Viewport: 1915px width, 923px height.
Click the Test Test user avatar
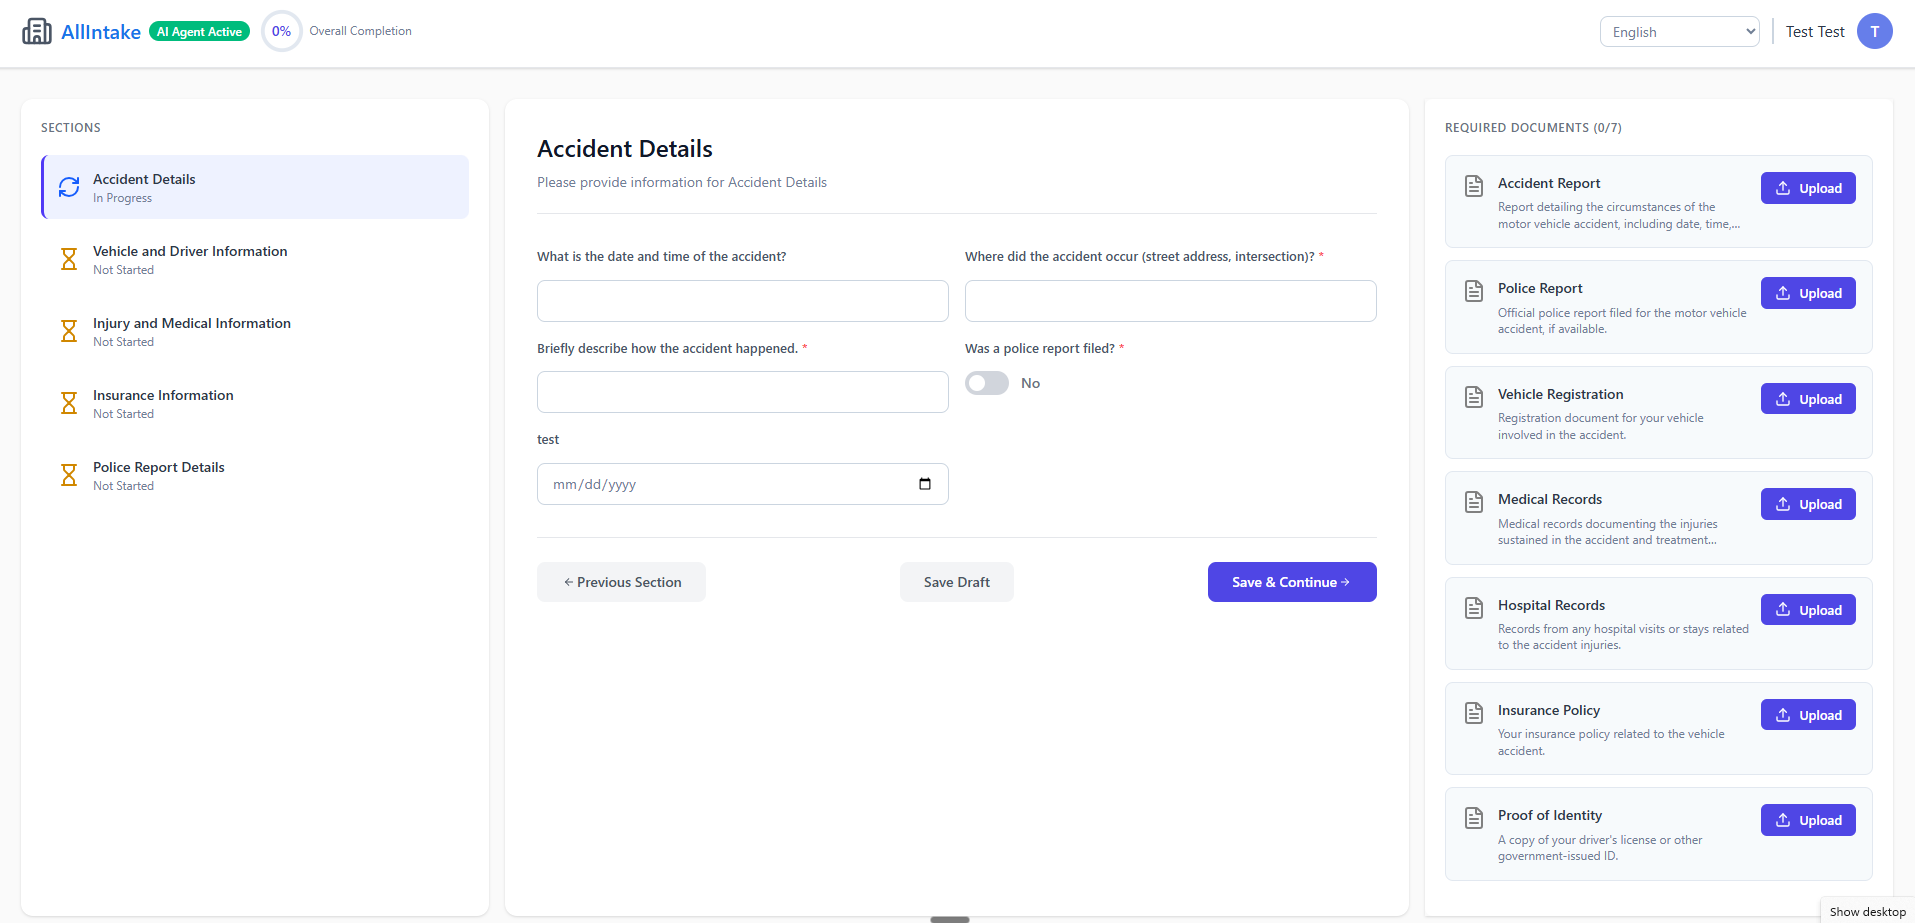click(1874, 31)
